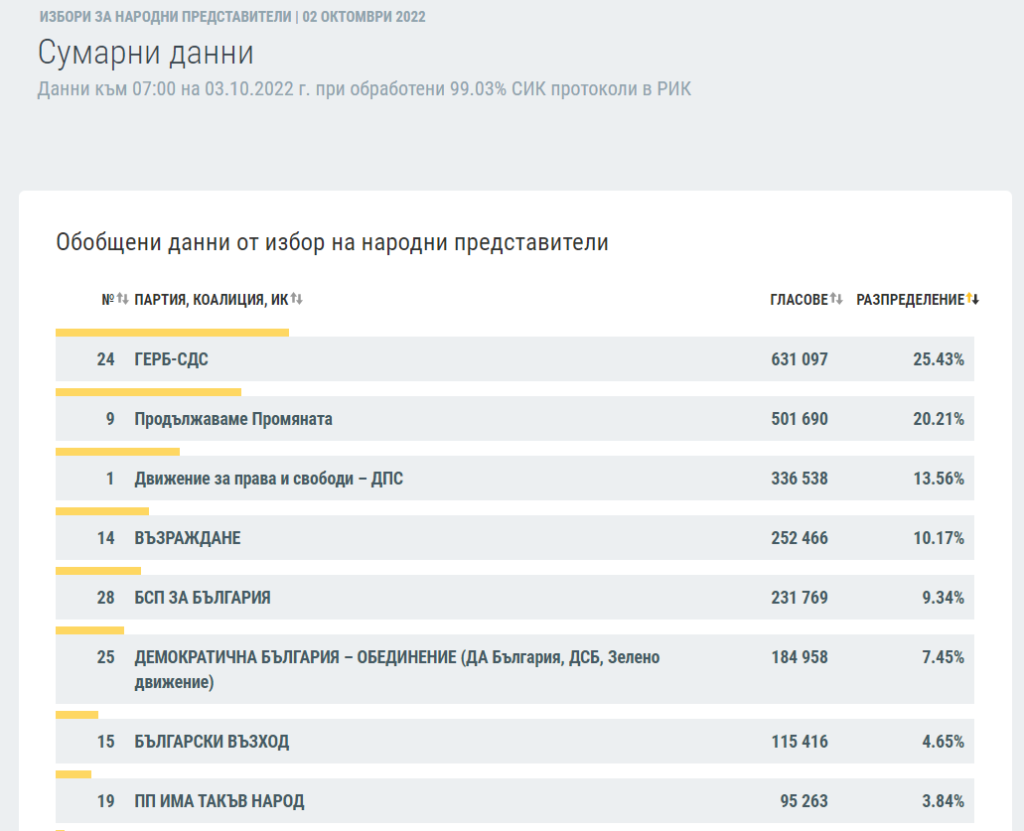Sort by ПАРТИЯ, КОАЛИЦИЯ, ИК using its arrows
Viewport: 1024px width, 831px height.
[297, 300]
